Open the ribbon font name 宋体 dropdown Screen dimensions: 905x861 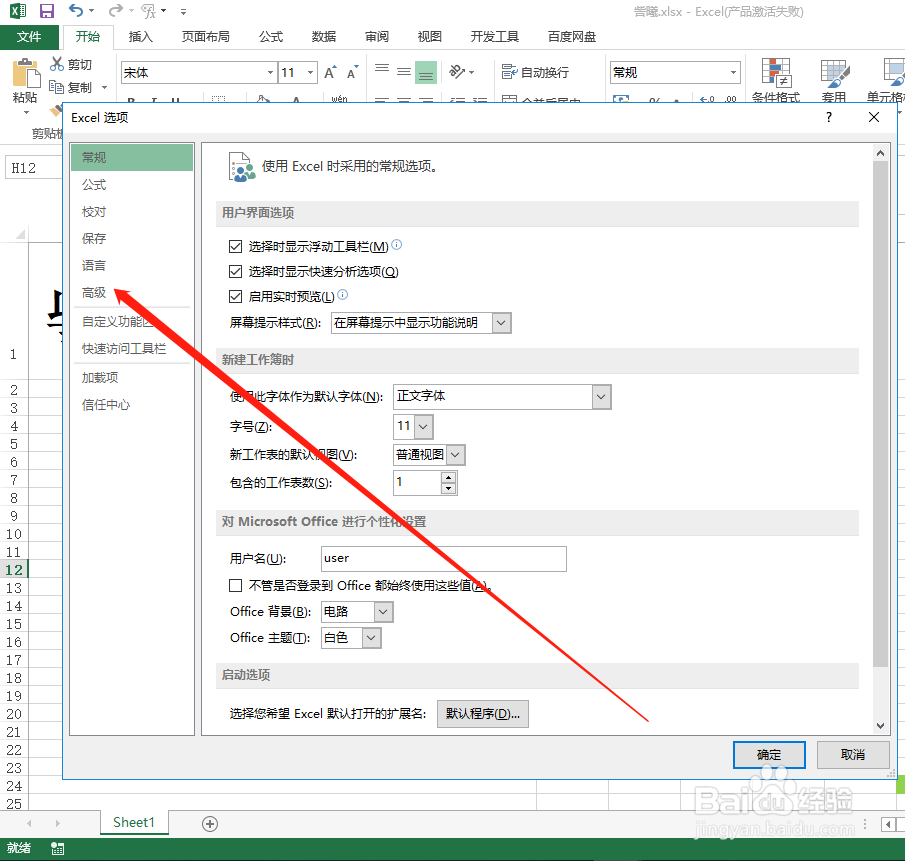click(270, 73)
